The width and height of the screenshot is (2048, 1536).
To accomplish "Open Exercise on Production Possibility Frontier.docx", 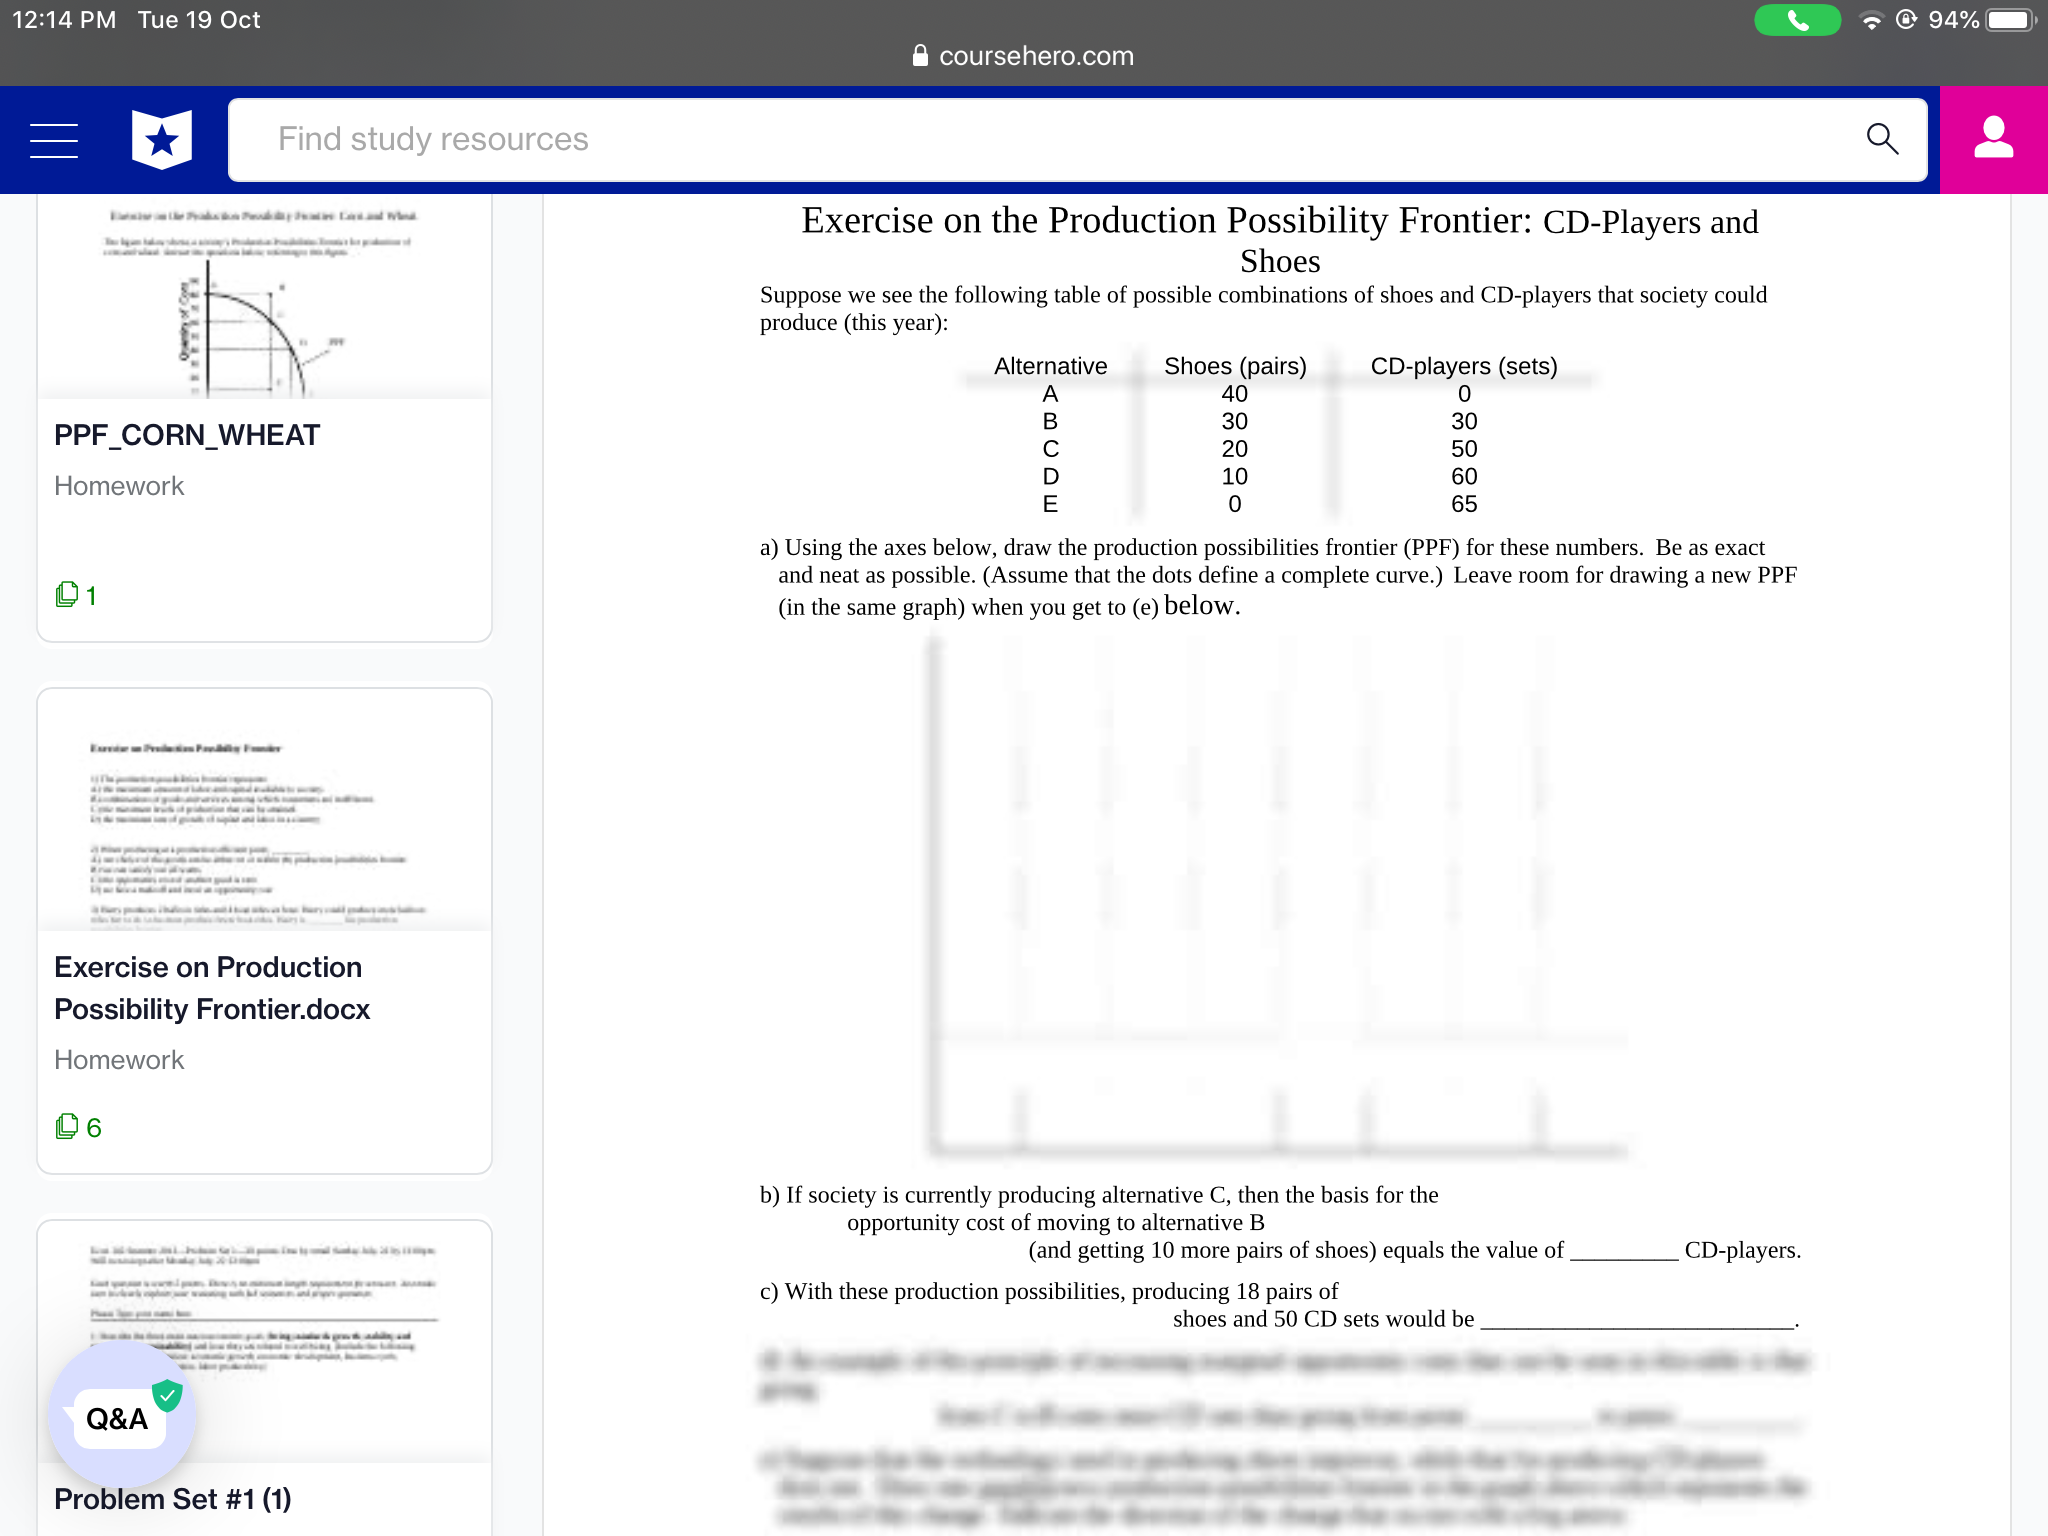I will pyautogui.click(x=212, y=988).
